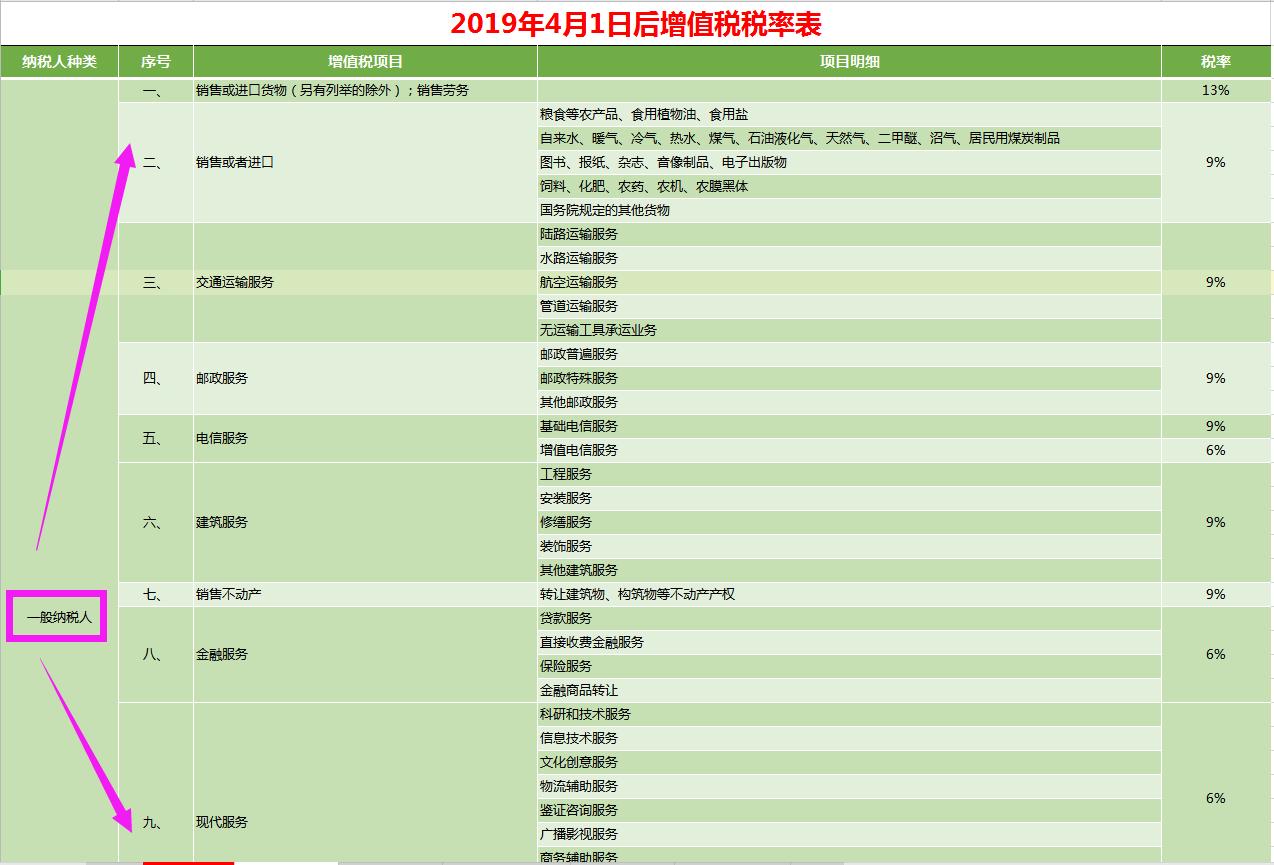Click the 税率 header cell

click(x=1214, y=61)
